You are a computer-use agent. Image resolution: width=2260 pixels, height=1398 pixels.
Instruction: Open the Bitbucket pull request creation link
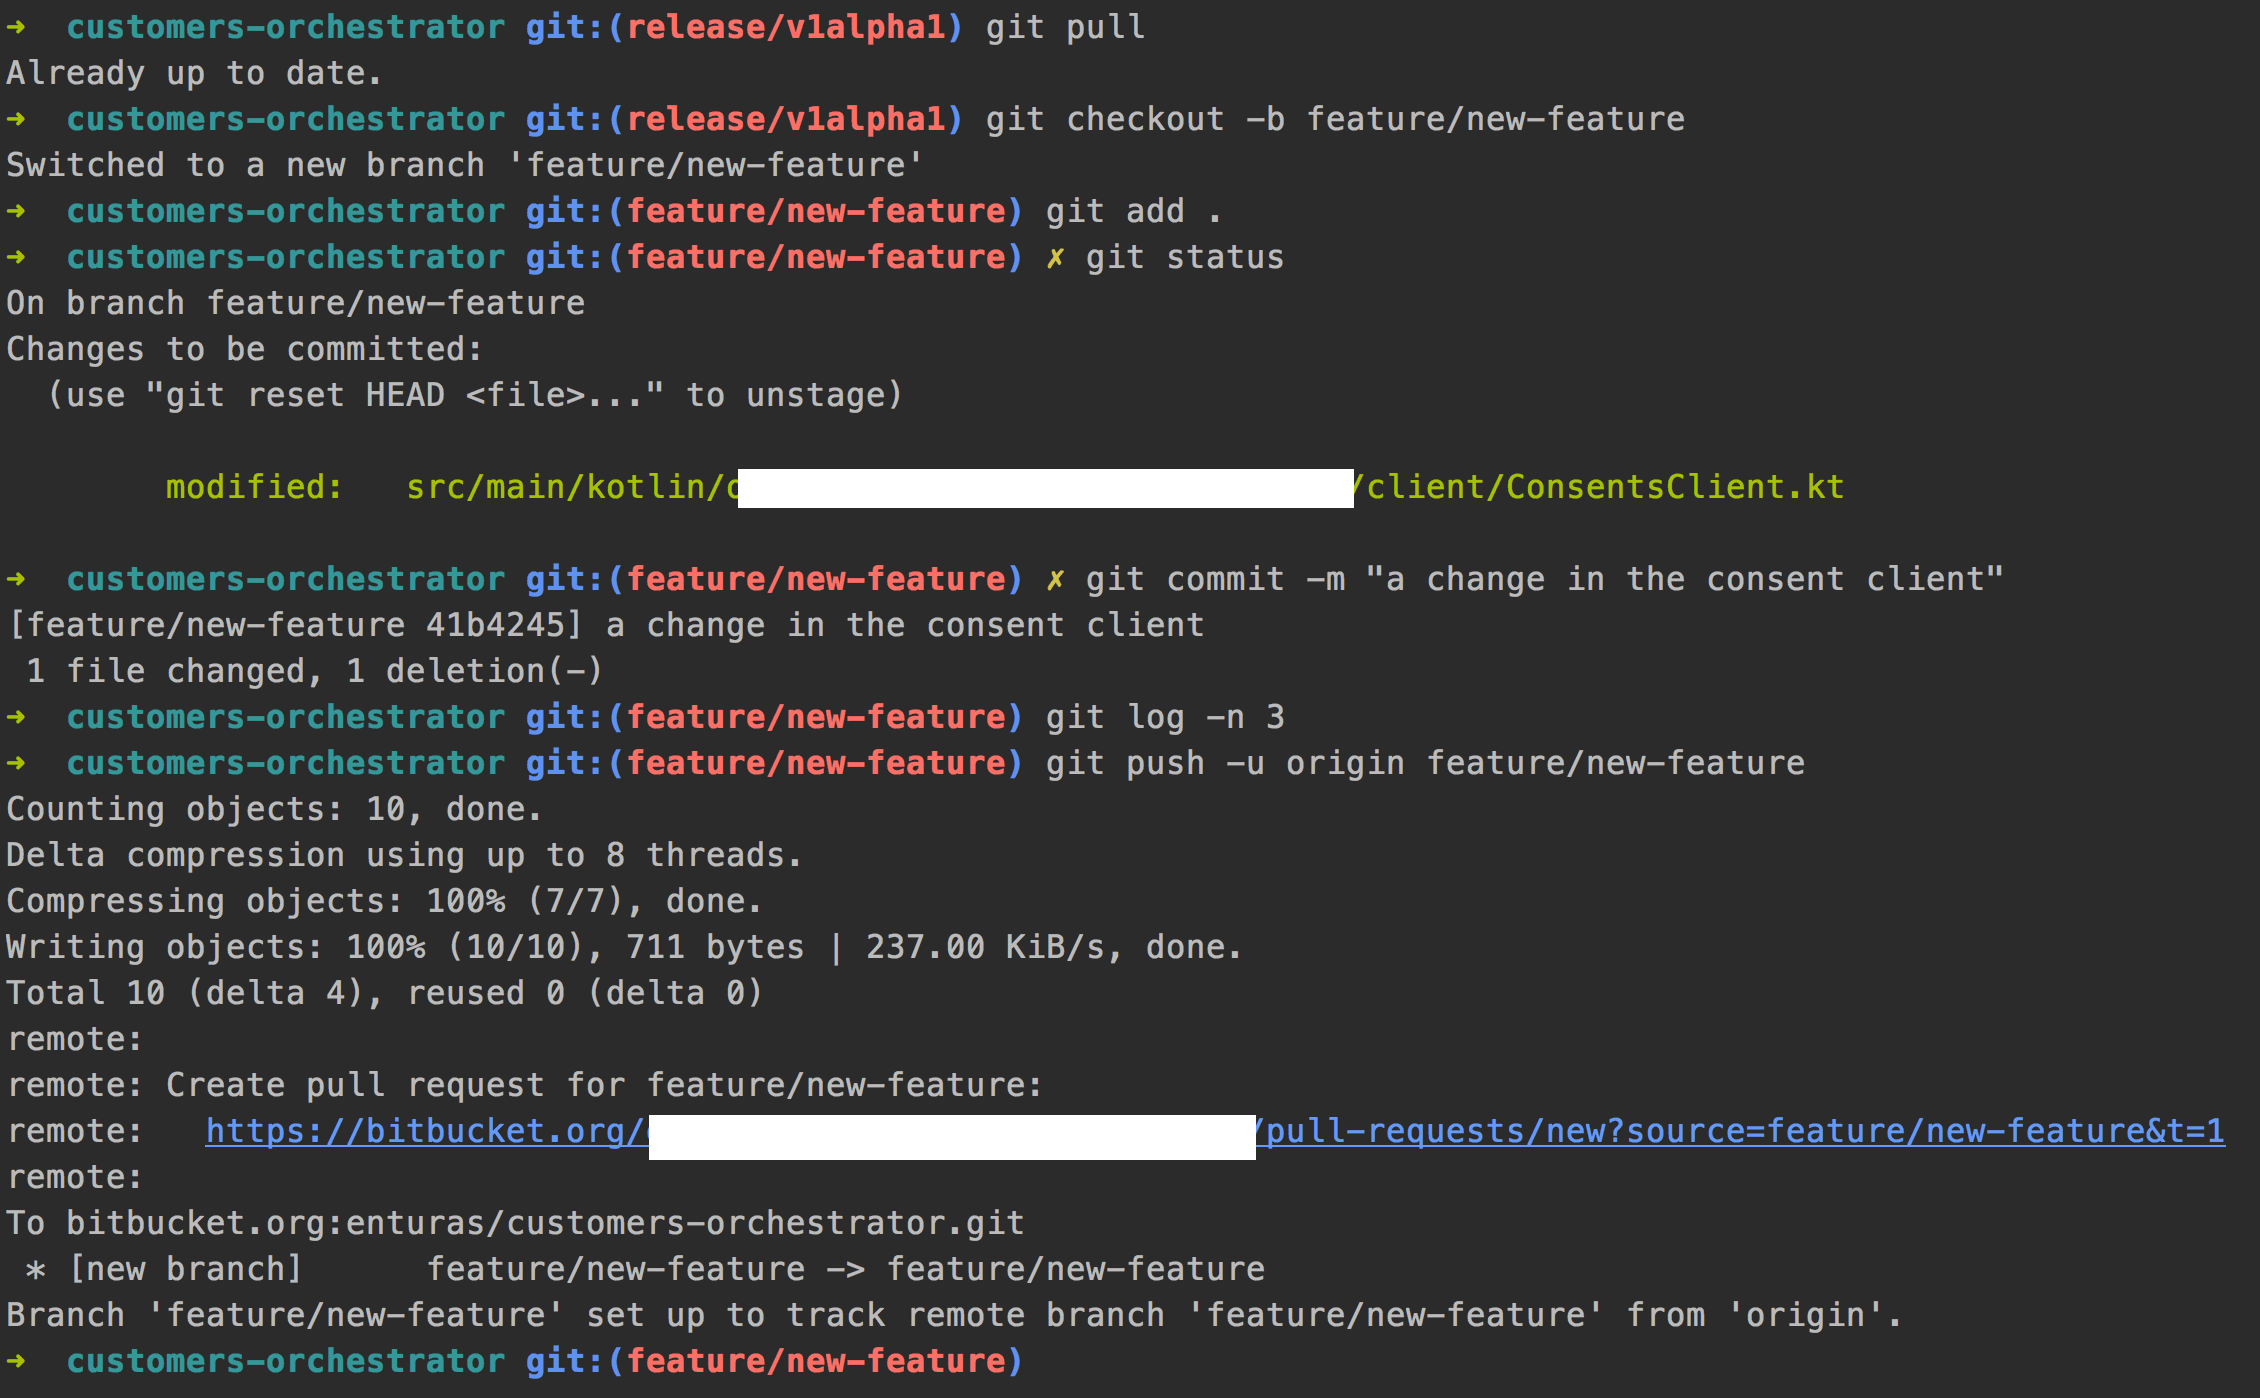click(1215, 1131)
